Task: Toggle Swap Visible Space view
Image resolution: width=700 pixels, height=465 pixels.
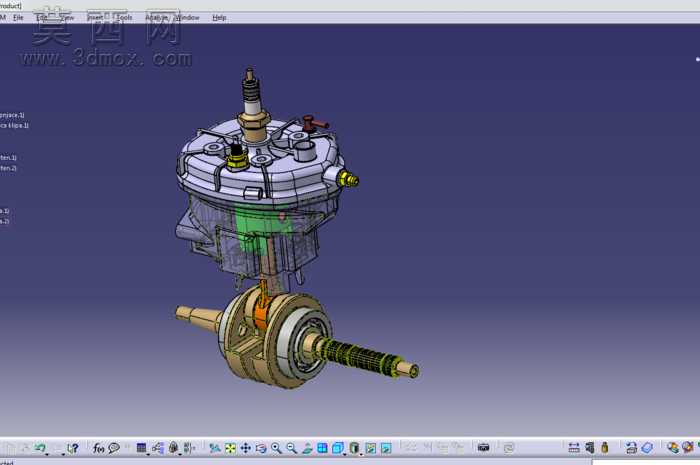Action: (x=386, y=448)
